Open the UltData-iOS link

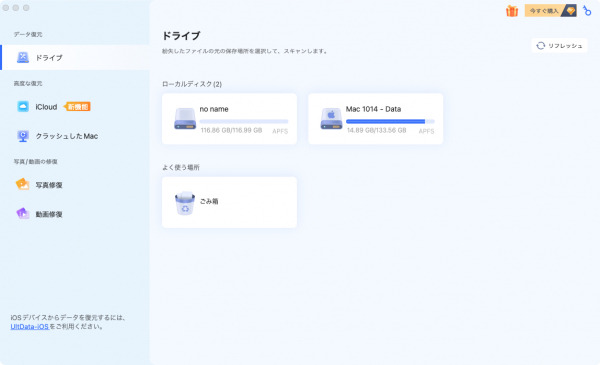click(x=29, y=326)
